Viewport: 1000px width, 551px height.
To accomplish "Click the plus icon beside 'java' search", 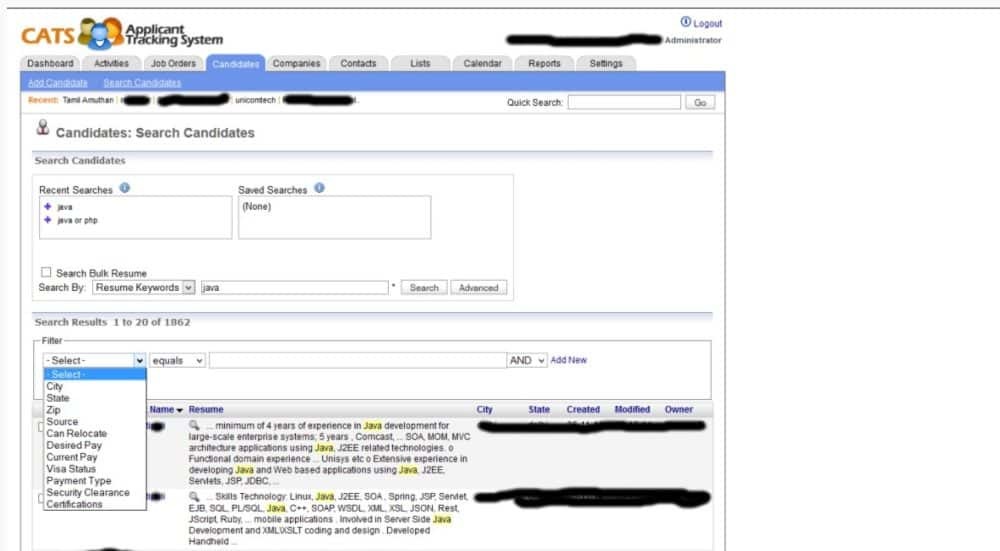I will (47, 207).
